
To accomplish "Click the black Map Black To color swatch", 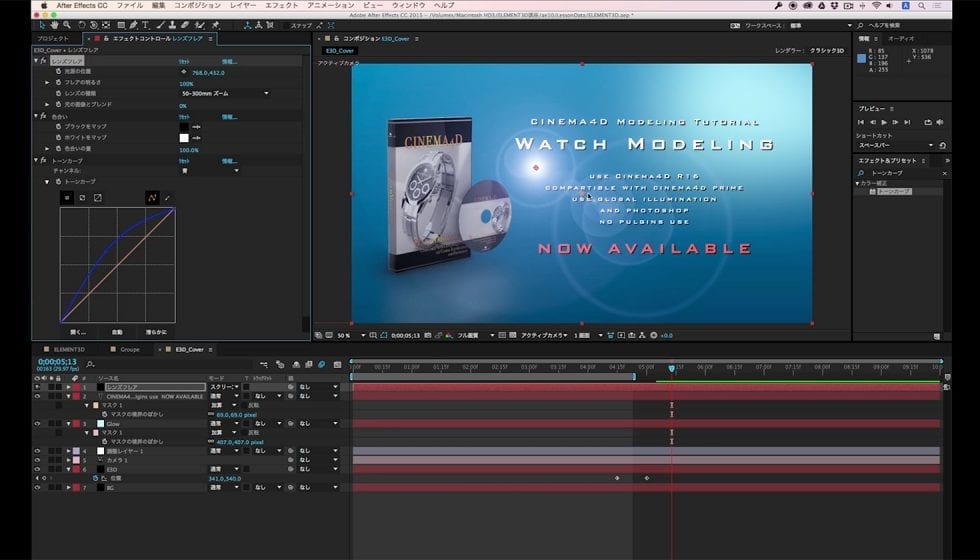I will (x=184, y=127).
